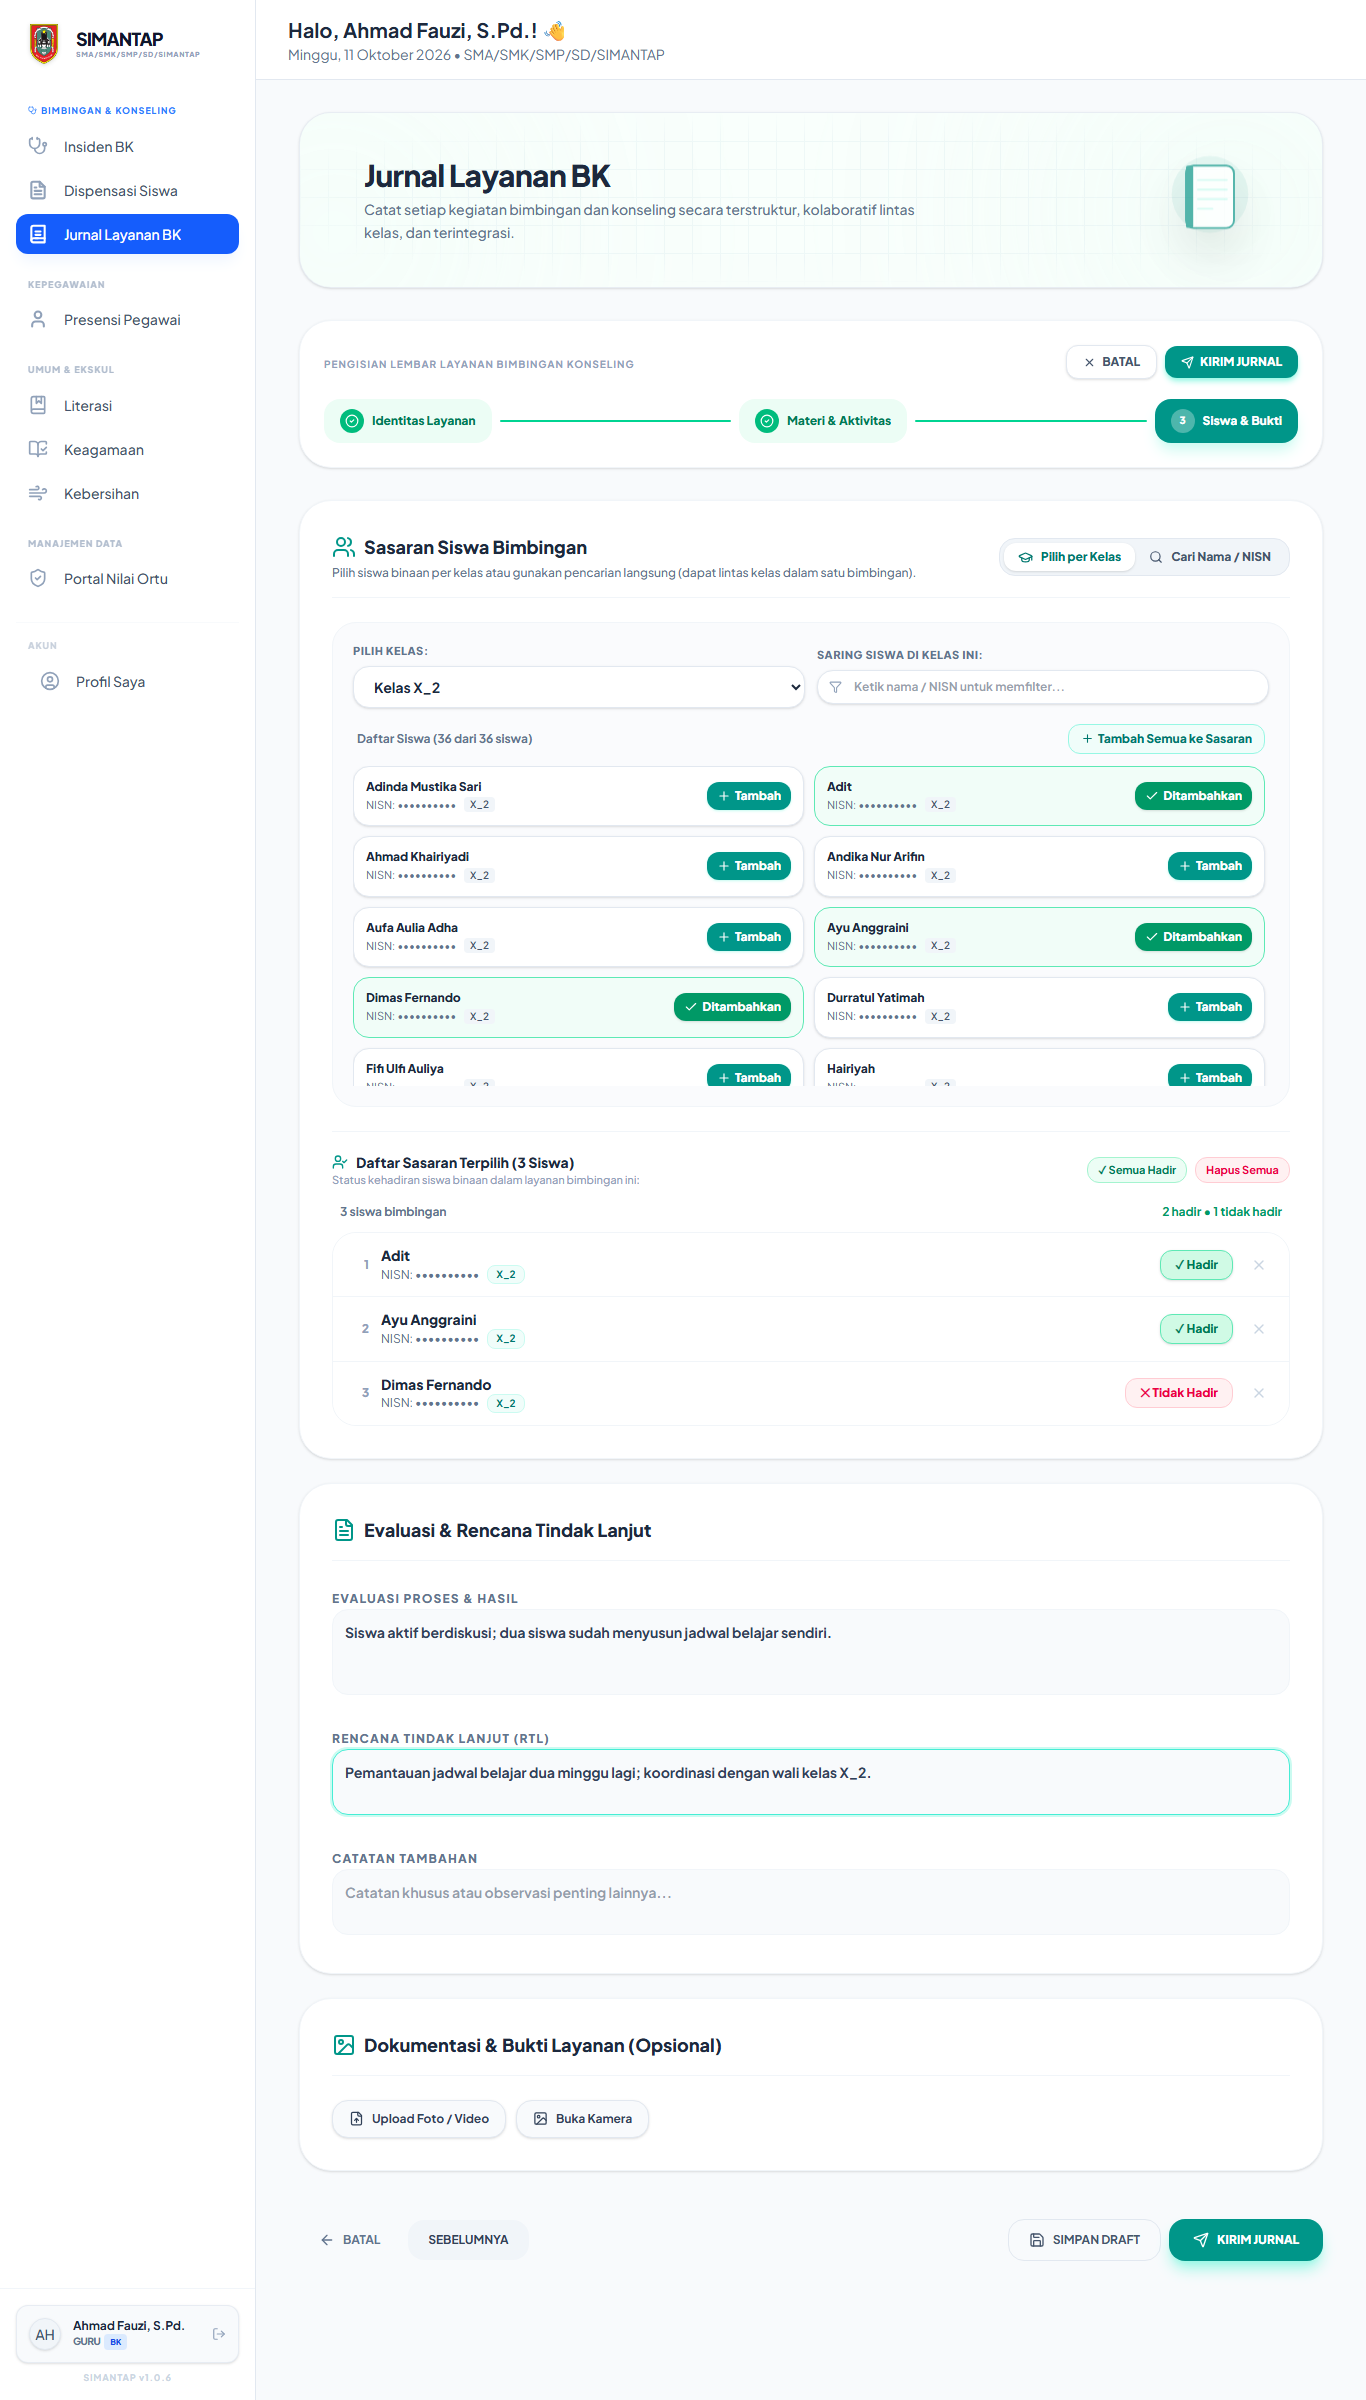The image size is (1366, 2400).
Task: Select the Pilih per Kelas tab
Action: click(1070, 557)
